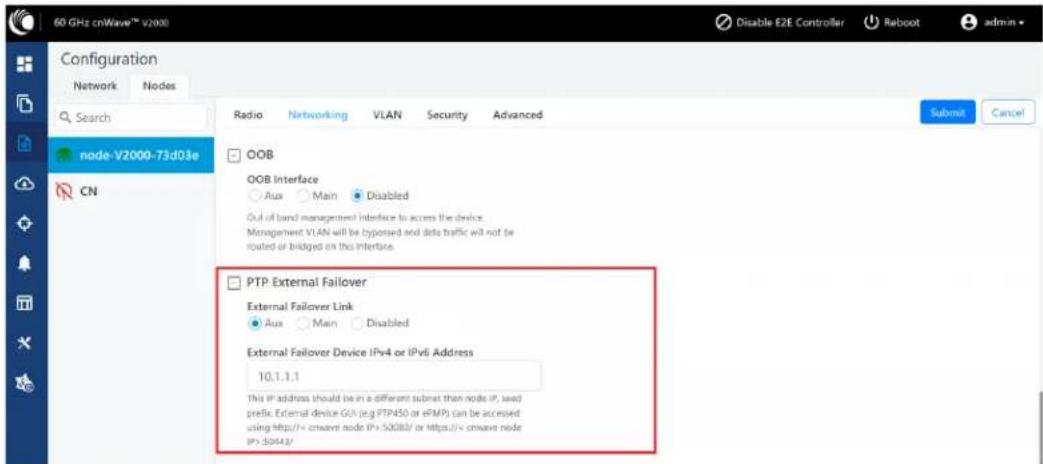Click the admin user avatar icon
The image size is (1043, 464).
tap(968, 22)
